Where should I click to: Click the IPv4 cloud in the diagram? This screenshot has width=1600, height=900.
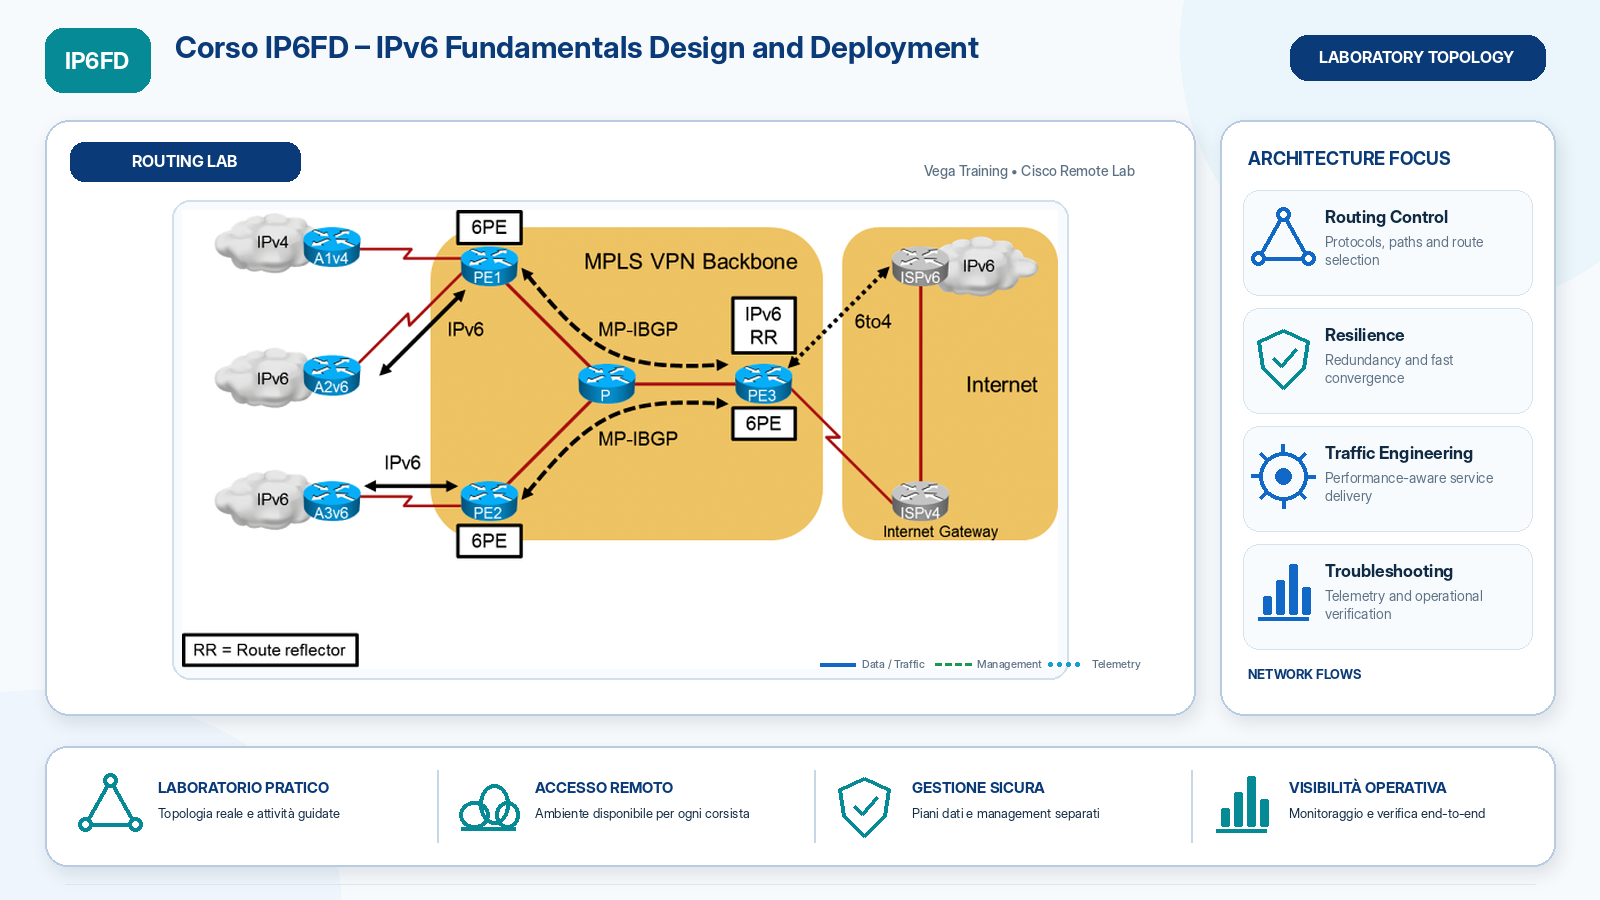pyautogui.click(x=262, y=243)
